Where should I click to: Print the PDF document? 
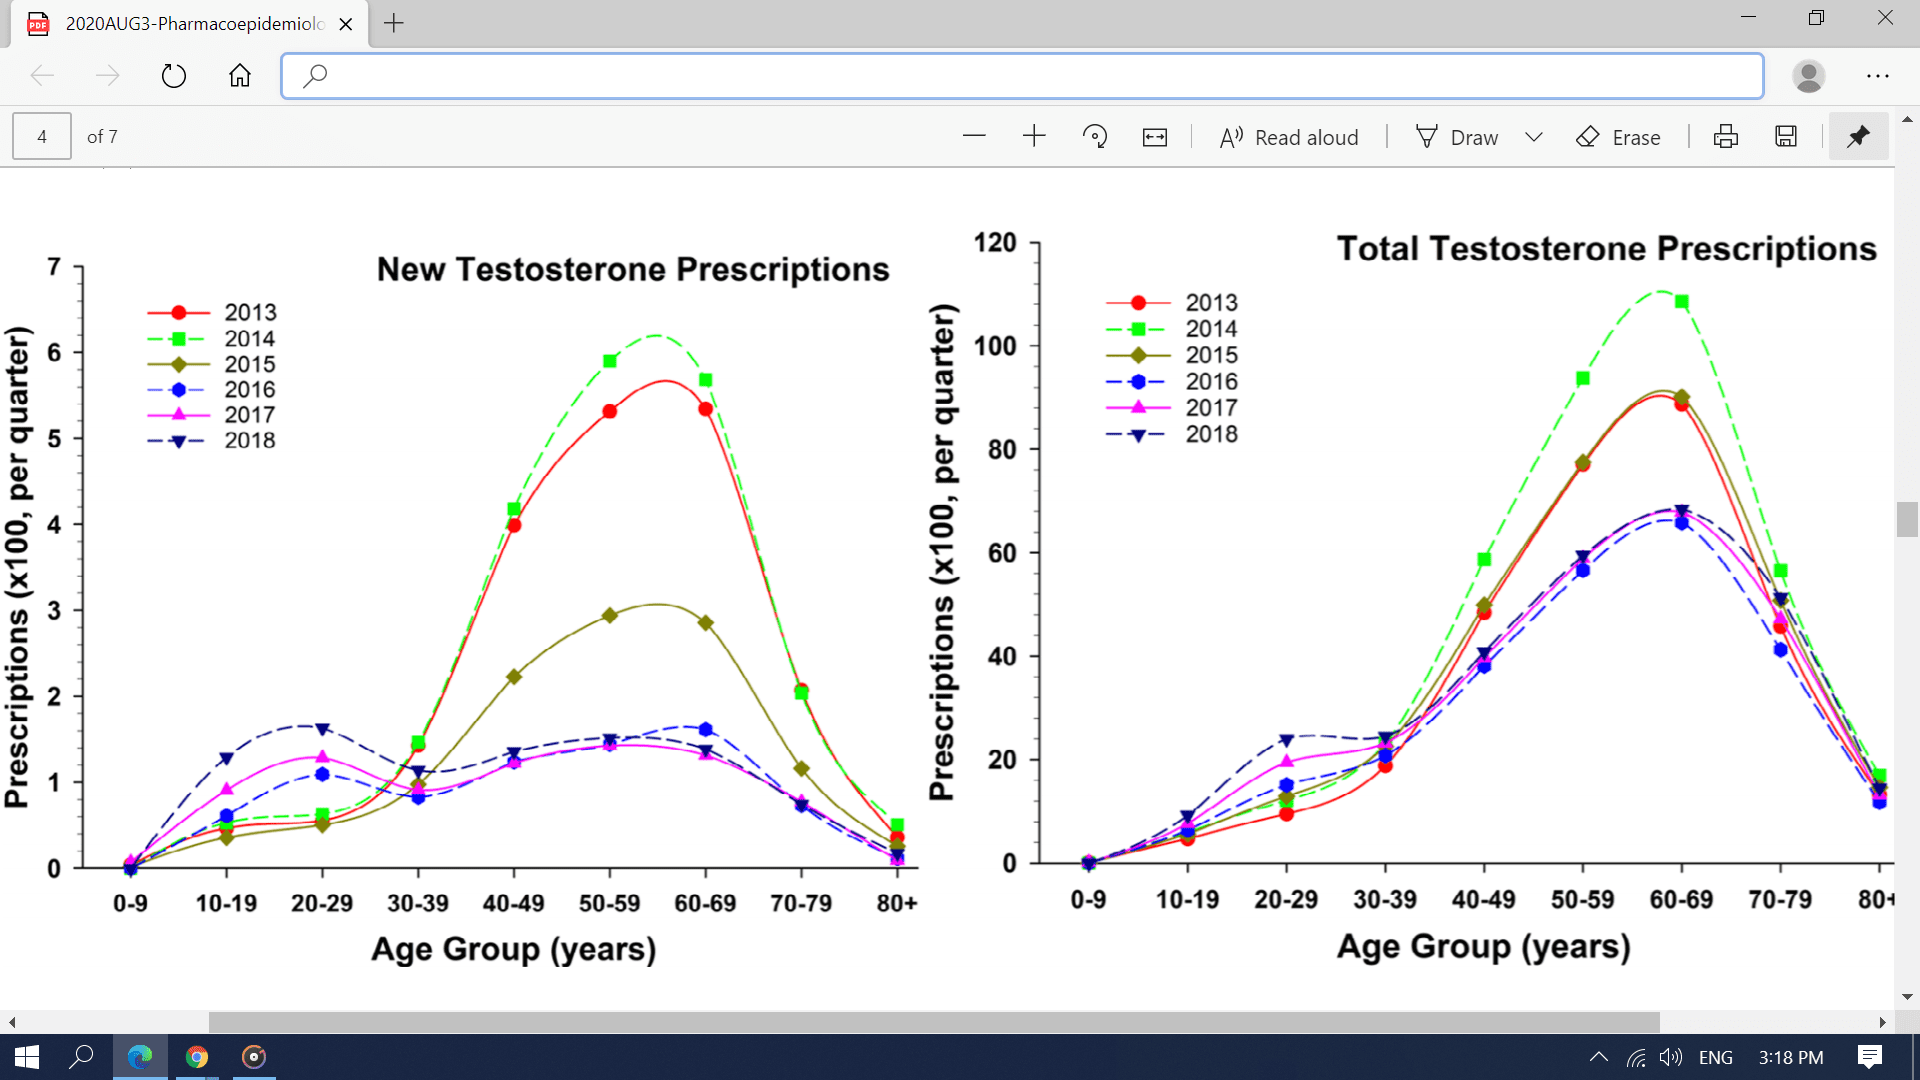(x=1726, y=137)
